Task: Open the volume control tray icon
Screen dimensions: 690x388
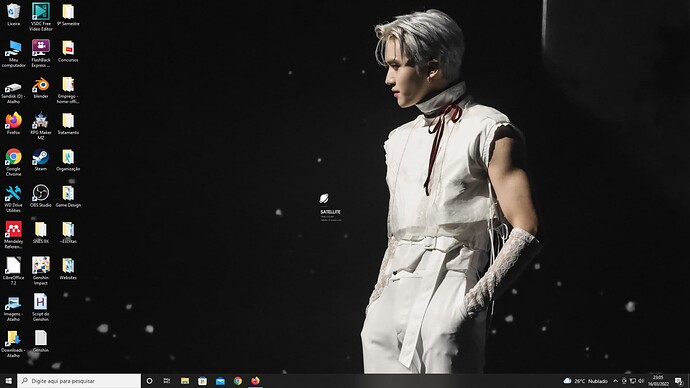Action: click(x=641, y=381)
